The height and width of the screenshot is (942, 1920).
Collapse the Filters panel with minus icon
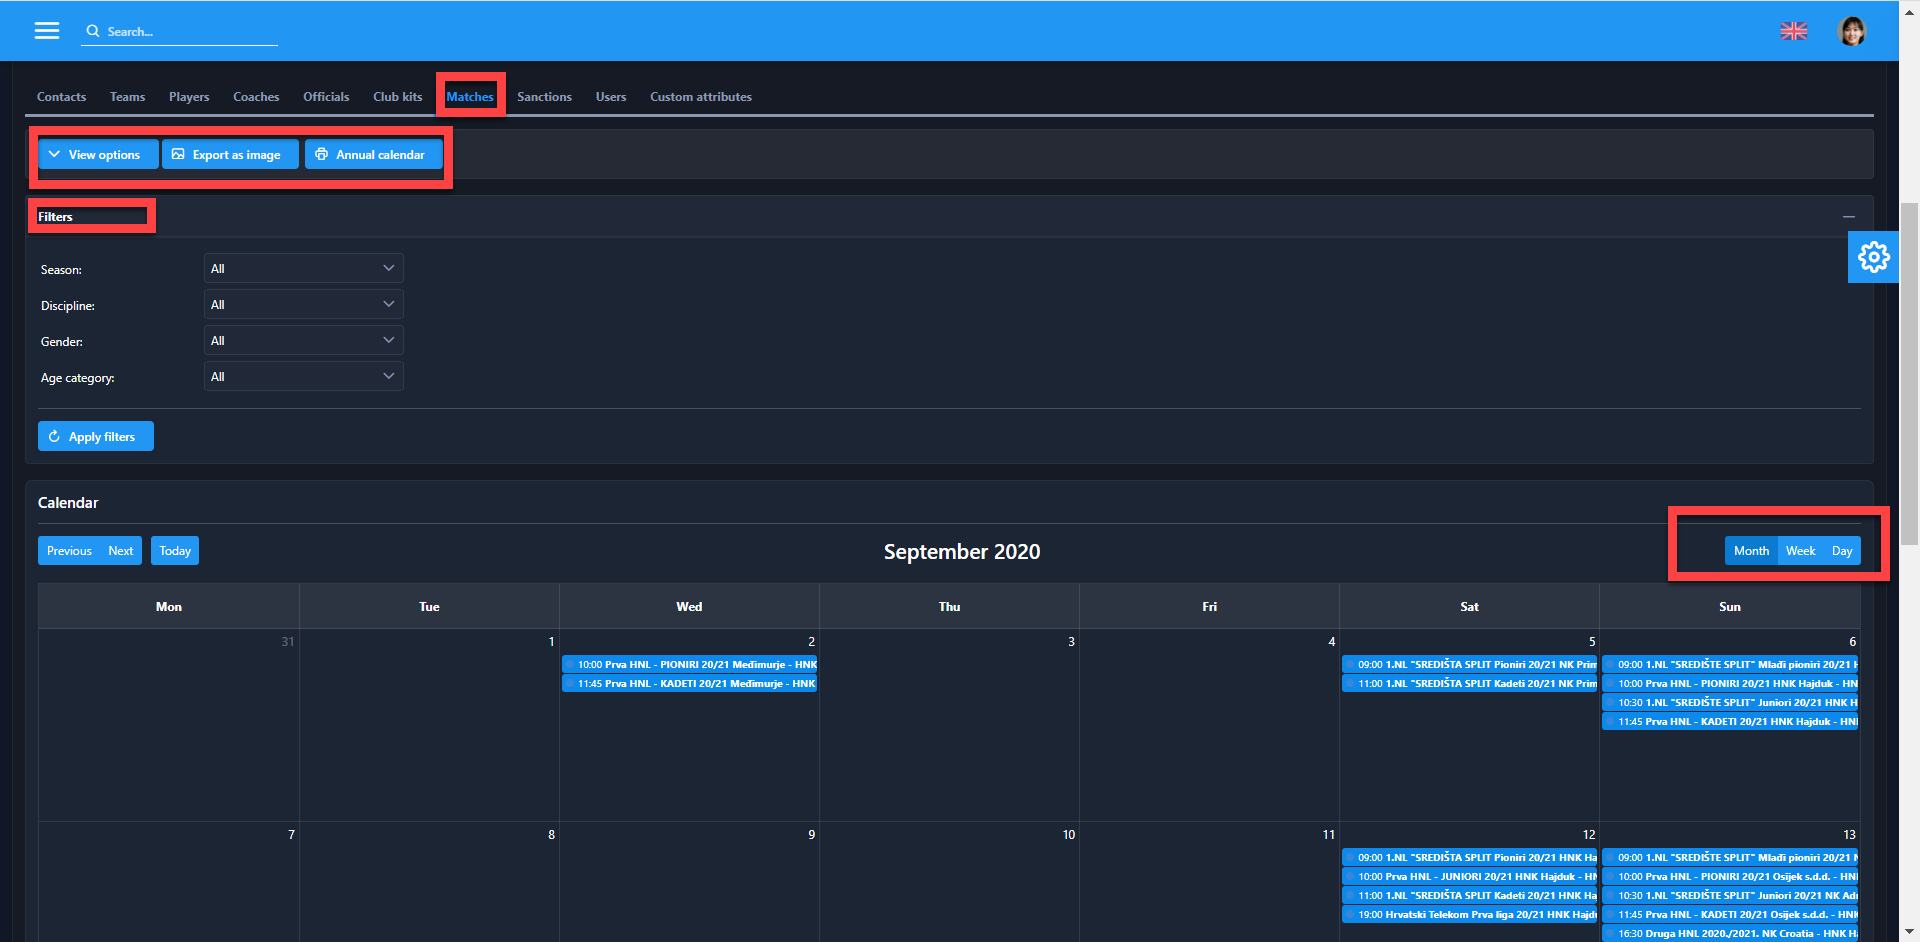(x=1849, y=217)
